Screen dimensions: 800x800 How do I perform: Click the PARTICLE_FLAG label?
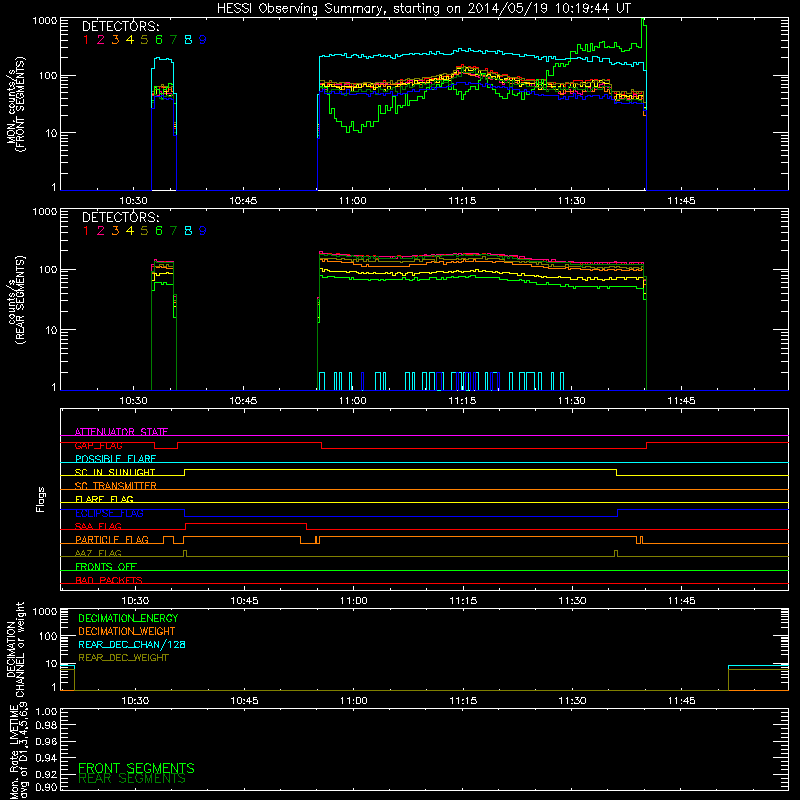click(112, 540)
